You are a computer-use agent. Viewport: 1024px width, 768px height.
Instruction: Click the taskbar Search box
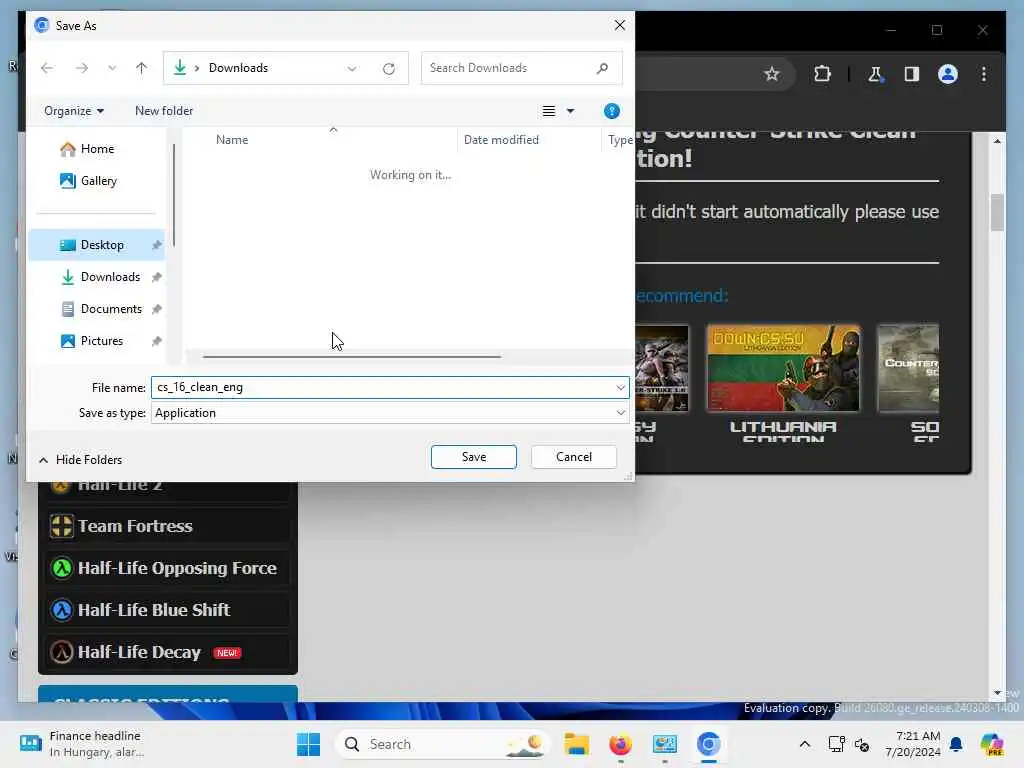tap(441, 744)
